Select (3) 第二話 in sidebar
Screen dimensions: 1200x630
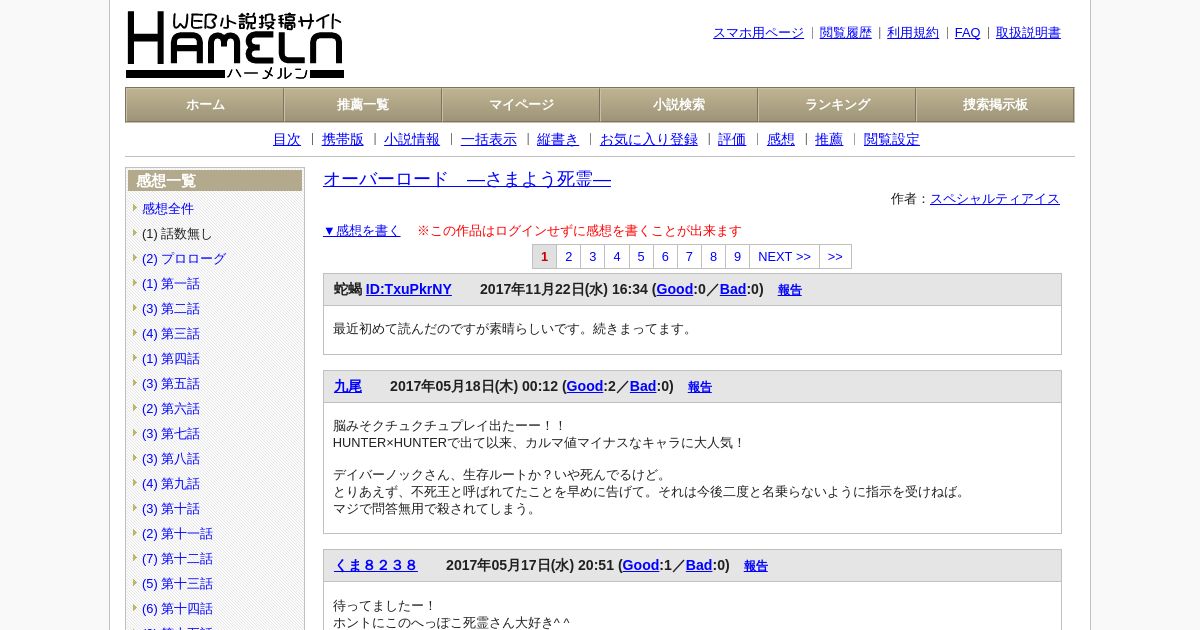click(171, 309)
